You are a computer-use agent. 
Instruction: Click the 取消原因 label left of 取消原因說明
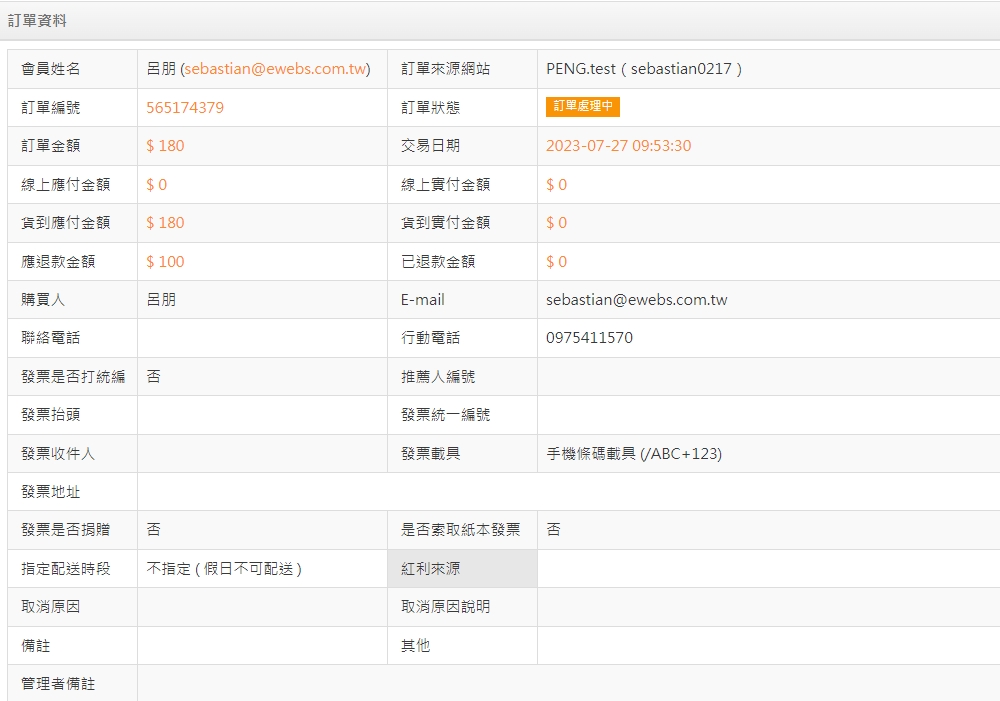tap(51, 607)
